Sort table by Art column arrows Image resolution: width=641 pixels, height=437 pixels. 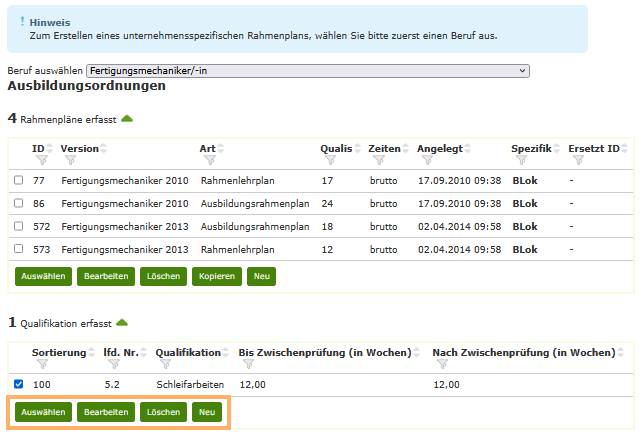221,148
